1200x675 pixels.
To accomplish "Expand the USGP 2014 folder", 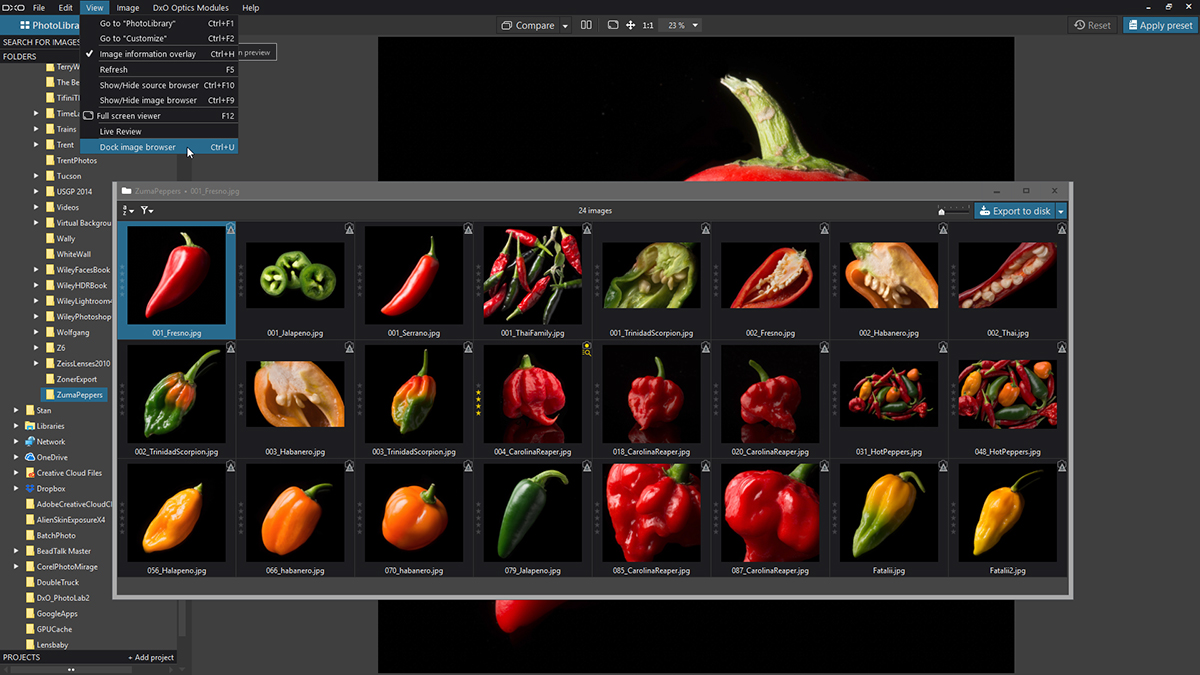I will (x=36, y=192).
